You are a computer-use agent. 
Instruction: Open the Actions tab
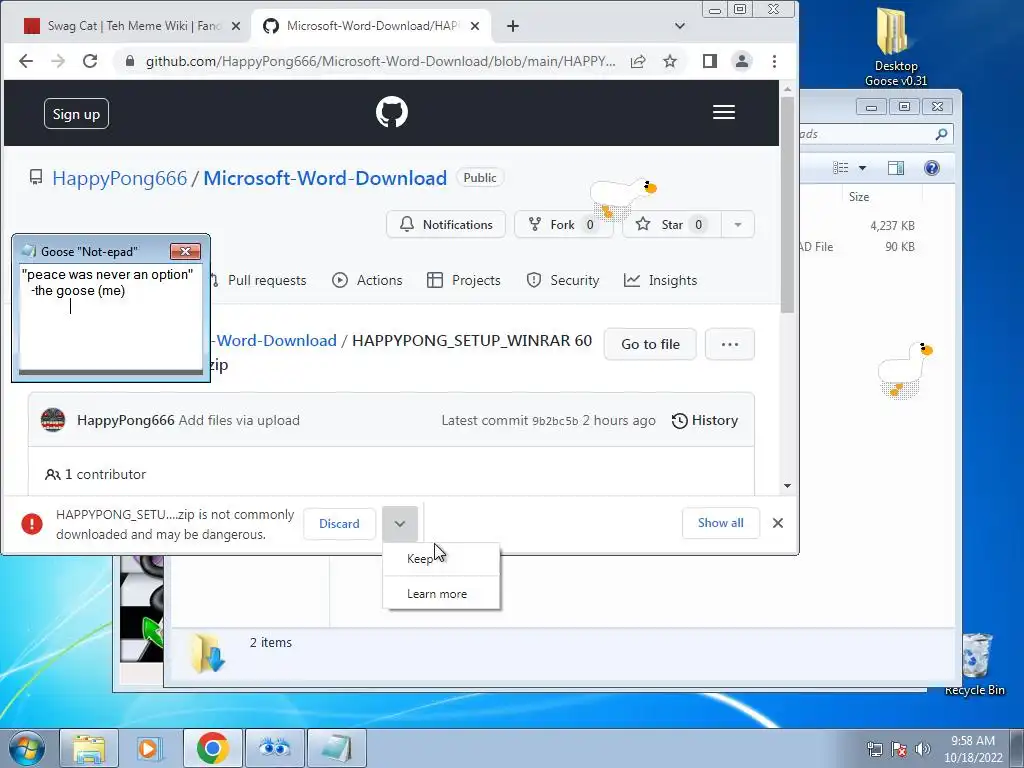click(368, 280)
